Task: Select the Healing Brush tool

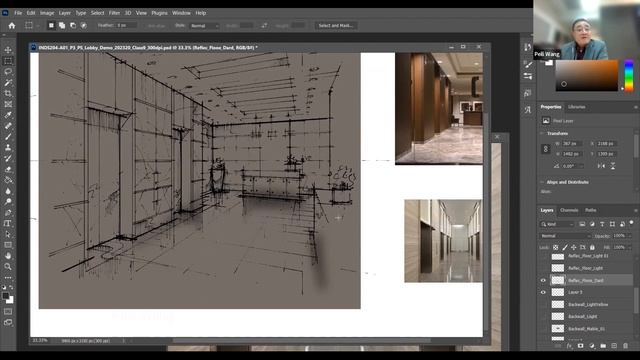Action: tap(8, 126)
